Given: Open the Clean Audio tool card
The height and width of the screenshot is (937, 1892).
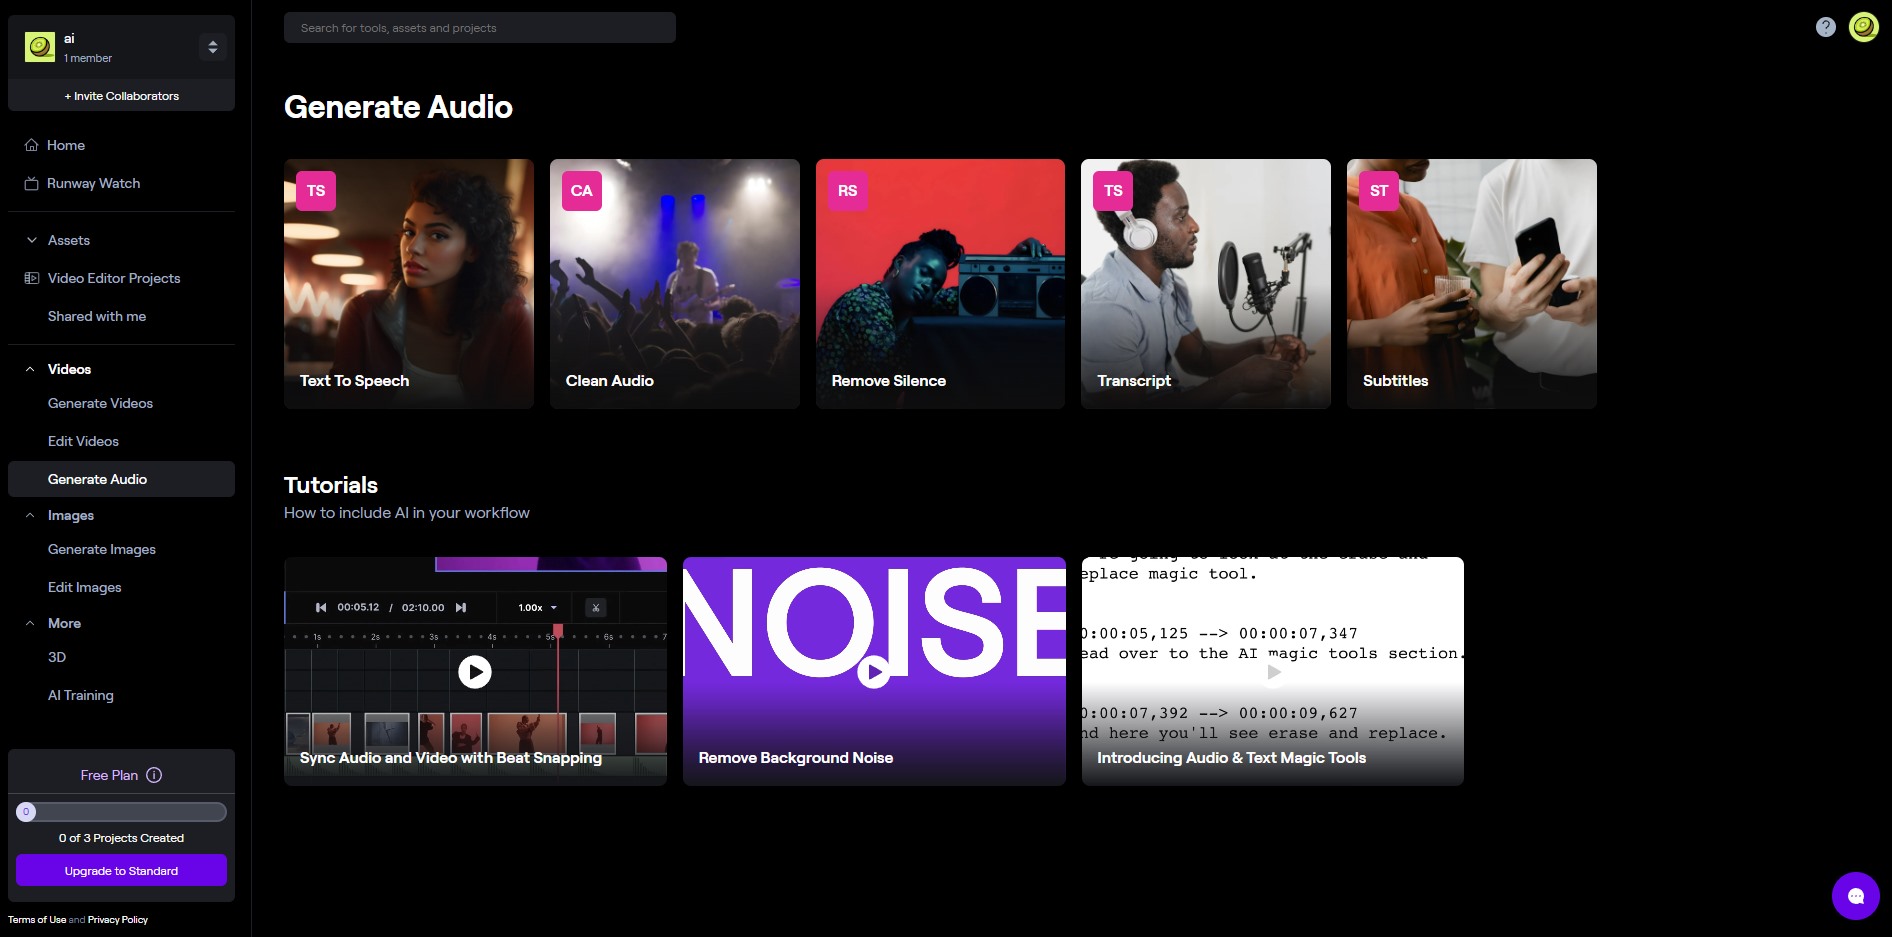Looking at the screenshot, I should click(x=675, y=284).
